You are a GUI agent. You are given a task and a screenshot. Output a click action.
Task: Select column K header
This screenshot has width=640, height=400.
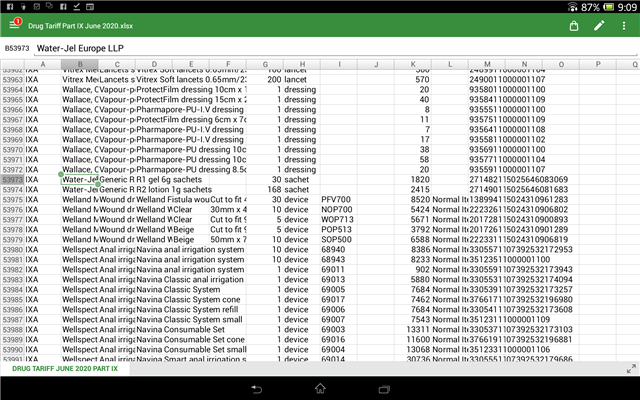(x=413, y=64)
